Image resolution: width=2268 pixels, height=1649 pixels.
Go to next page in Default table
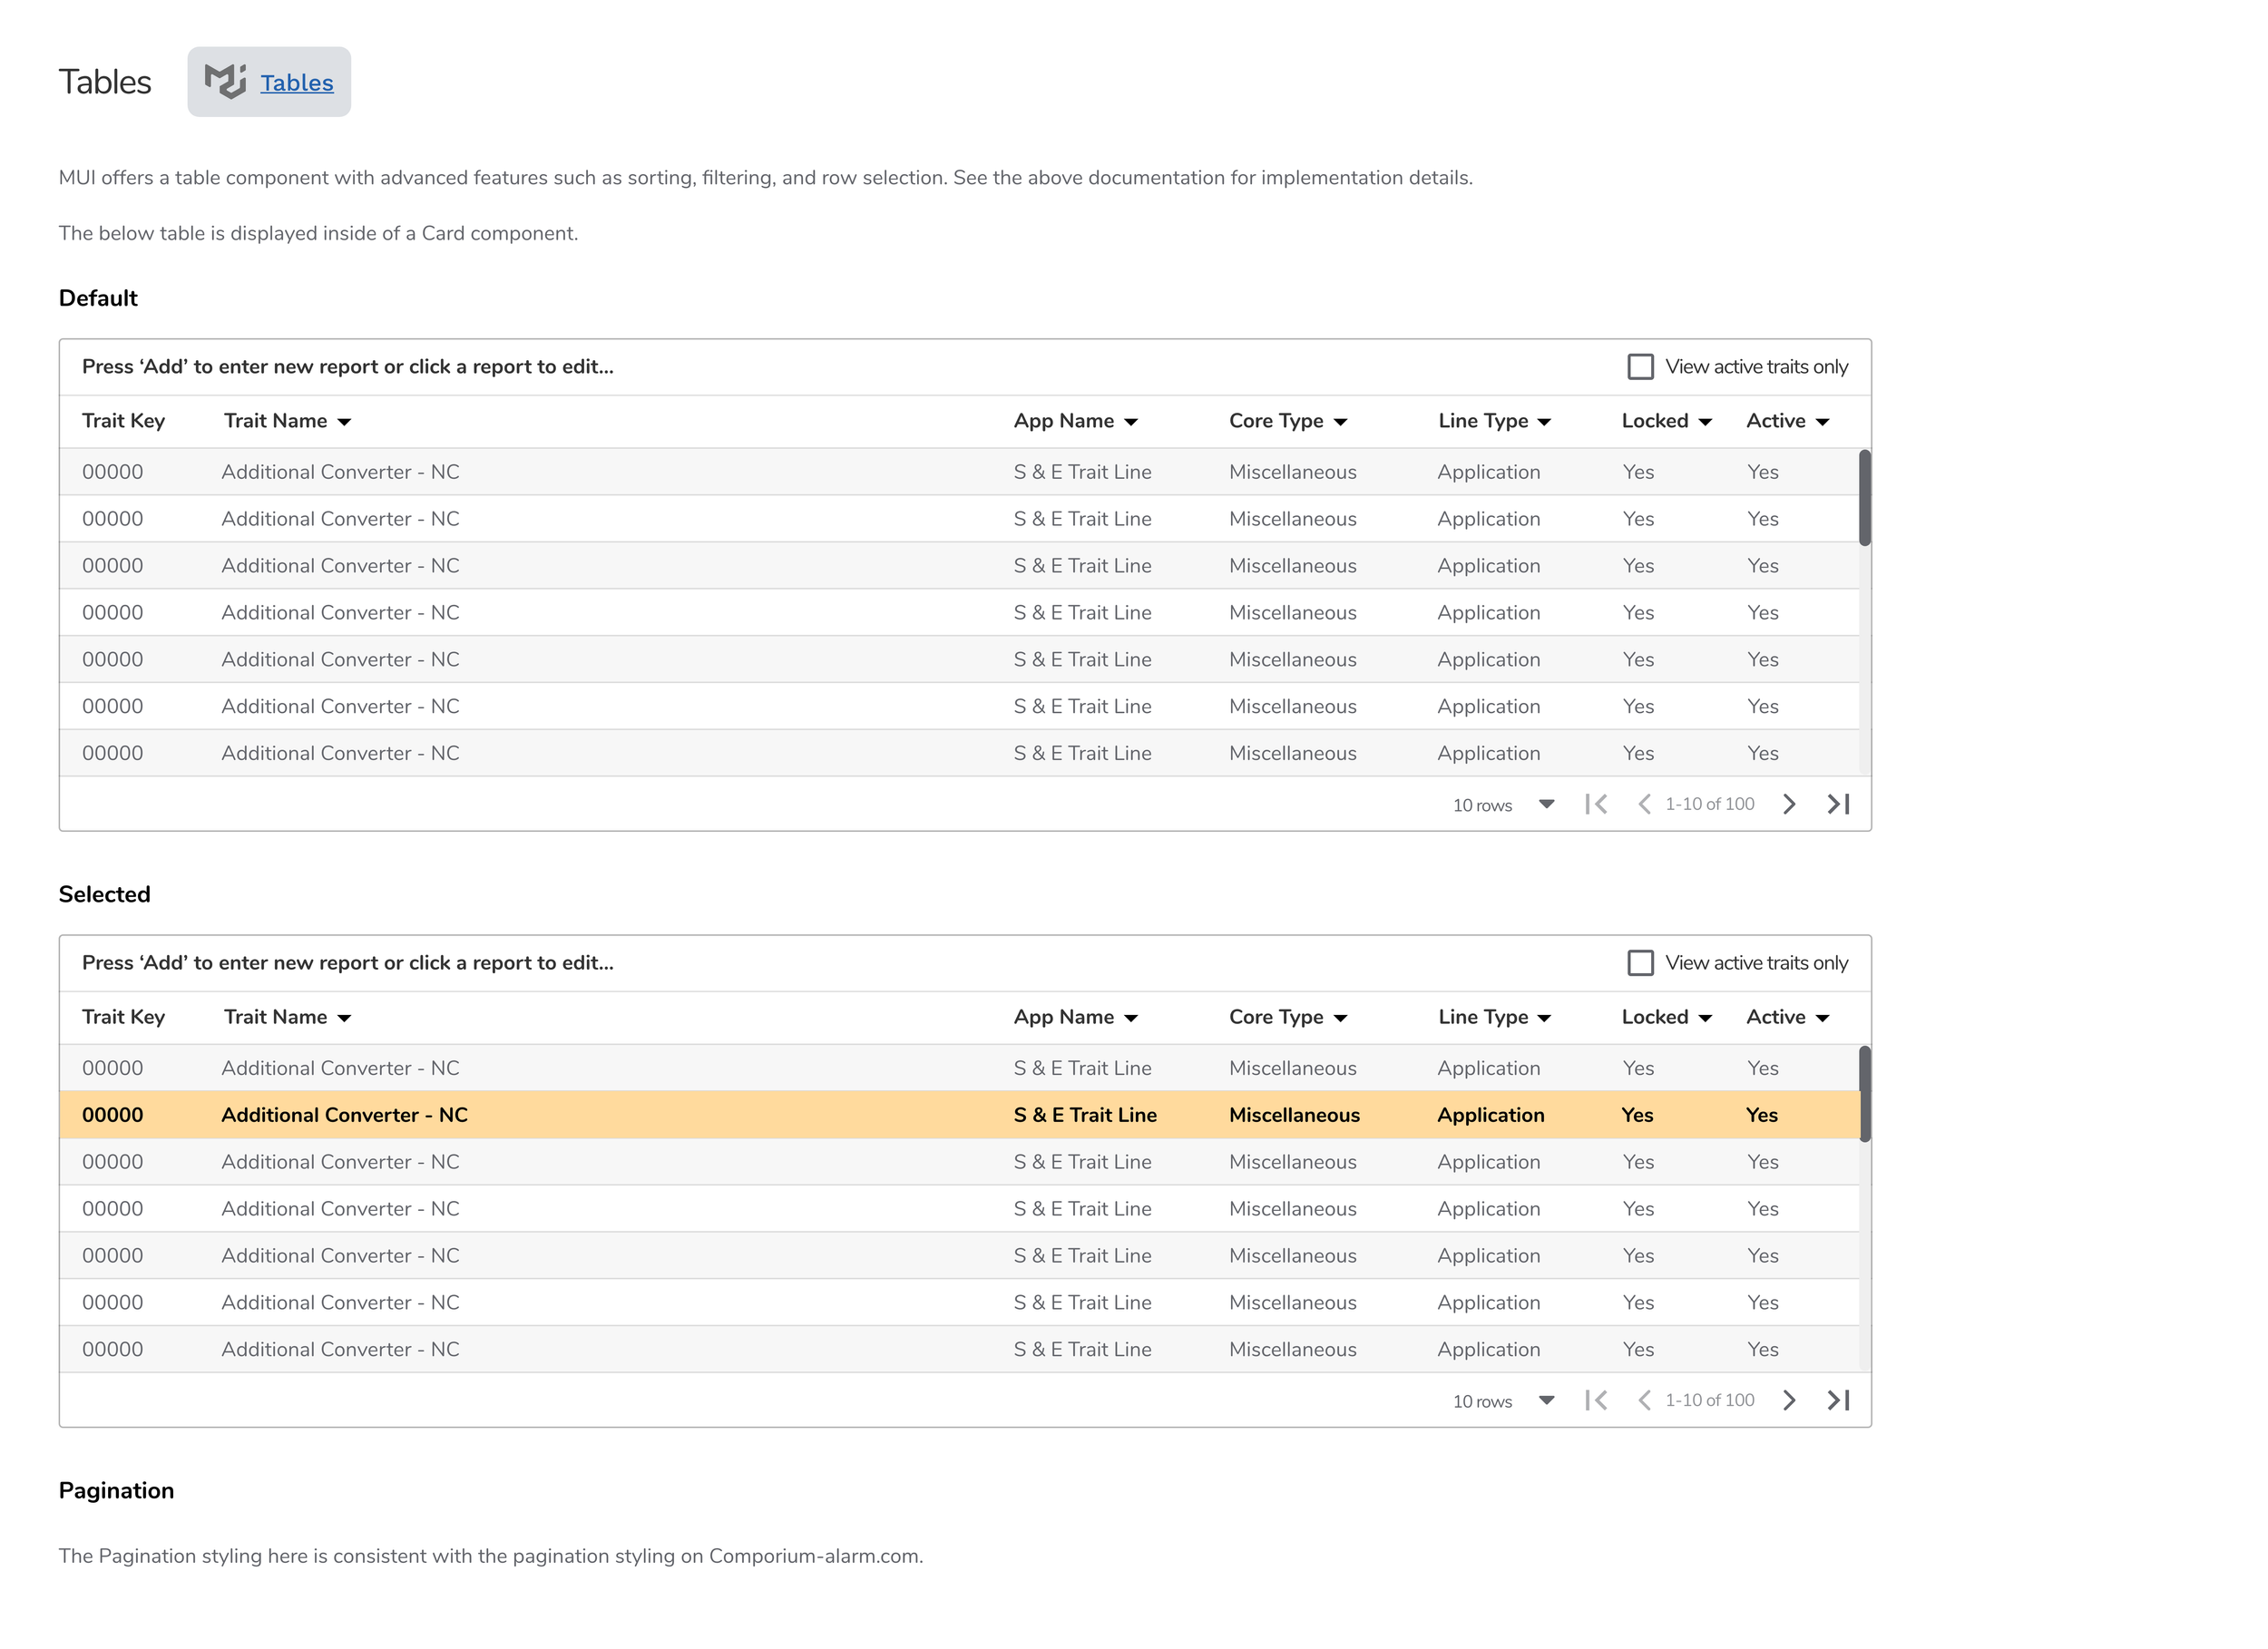(x=1789, y=804)
